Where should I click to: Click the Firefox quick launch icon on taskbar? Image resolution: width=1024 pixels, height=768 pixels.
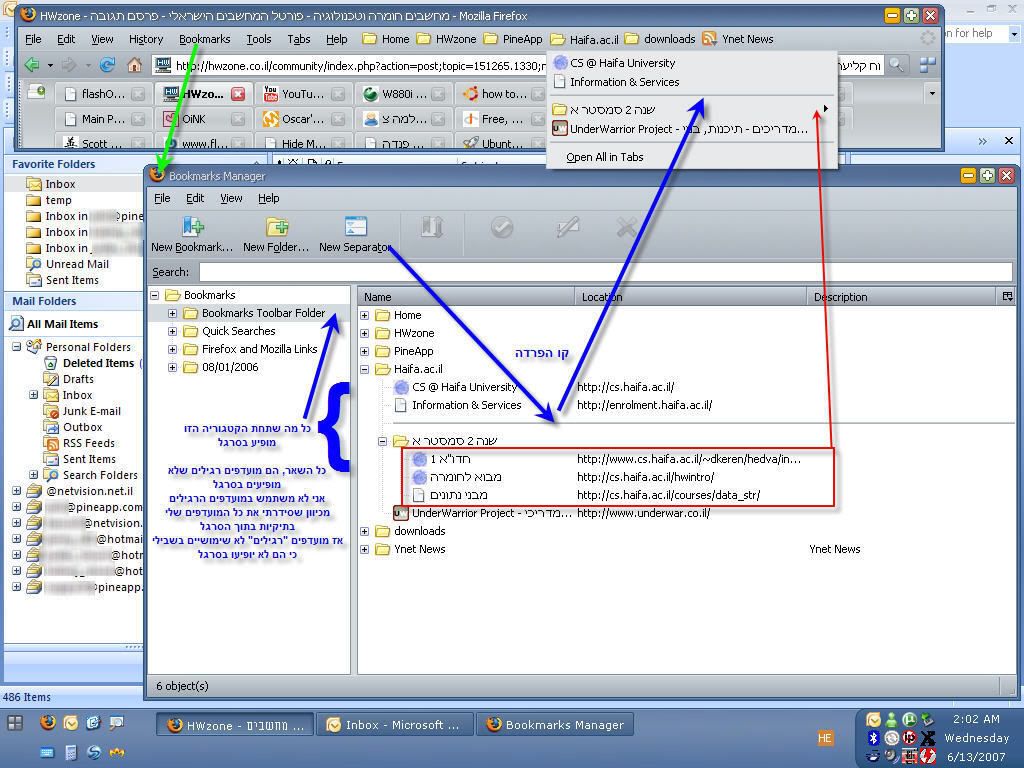point(48,722)
